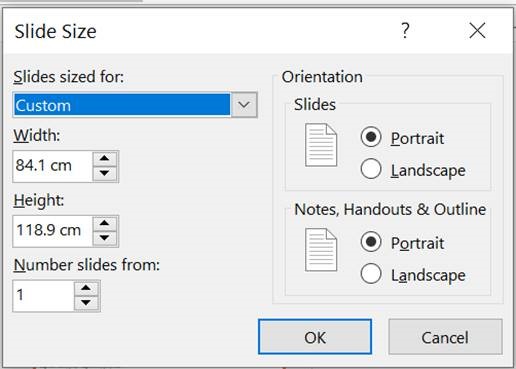The height and width of the screenshot is (369, 516).
Task: Click the Cancel button
Action: (445, 337)
